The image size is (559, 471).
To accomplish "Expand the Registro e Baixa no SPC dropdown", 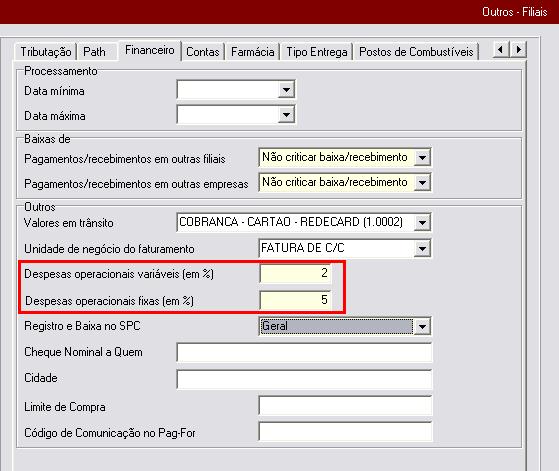I will point(422,326).
